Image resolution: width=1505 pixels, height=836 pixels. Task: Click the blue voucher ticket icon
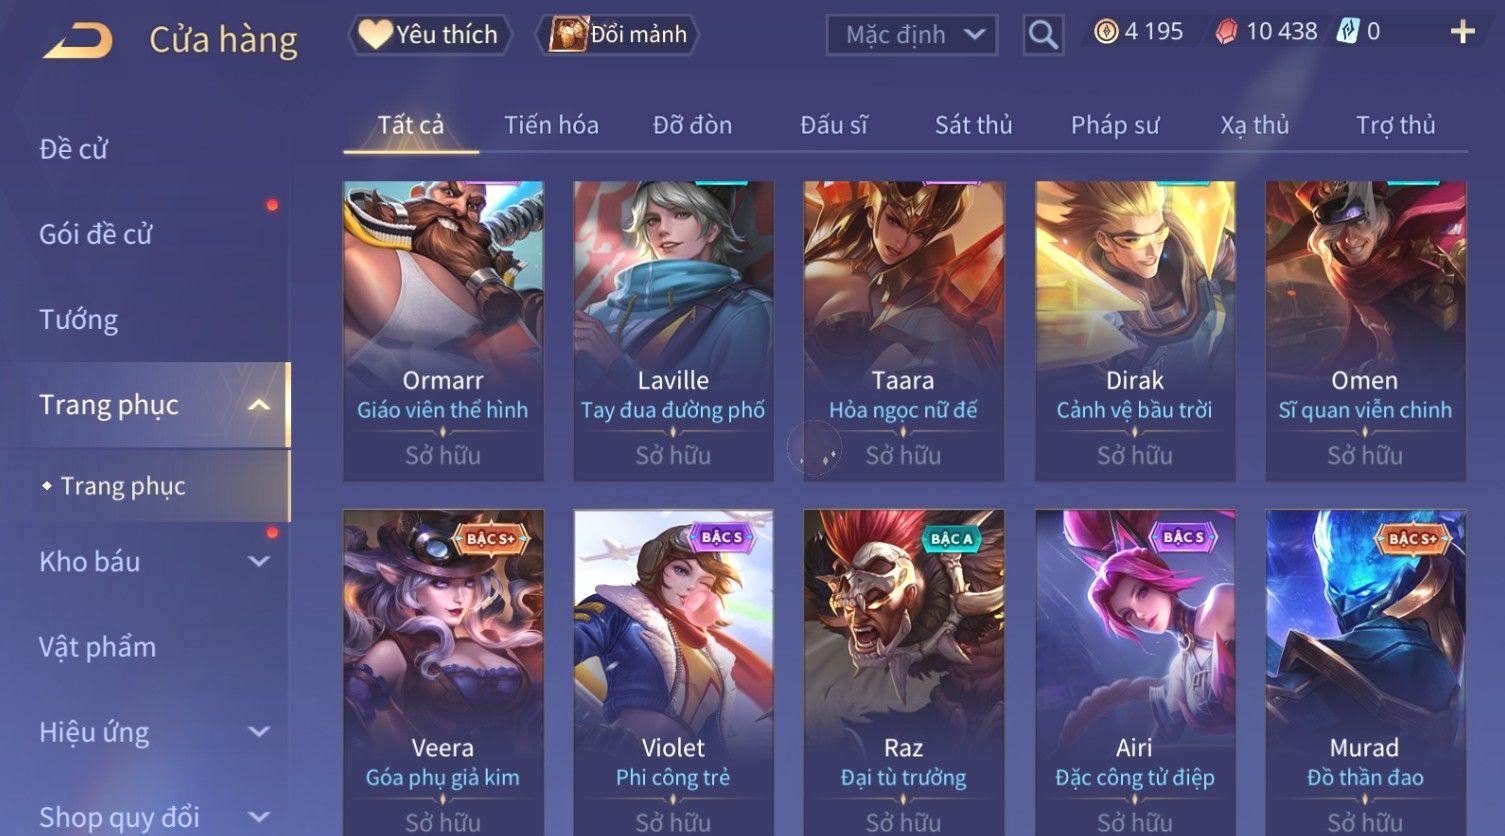pos(1348,32)
